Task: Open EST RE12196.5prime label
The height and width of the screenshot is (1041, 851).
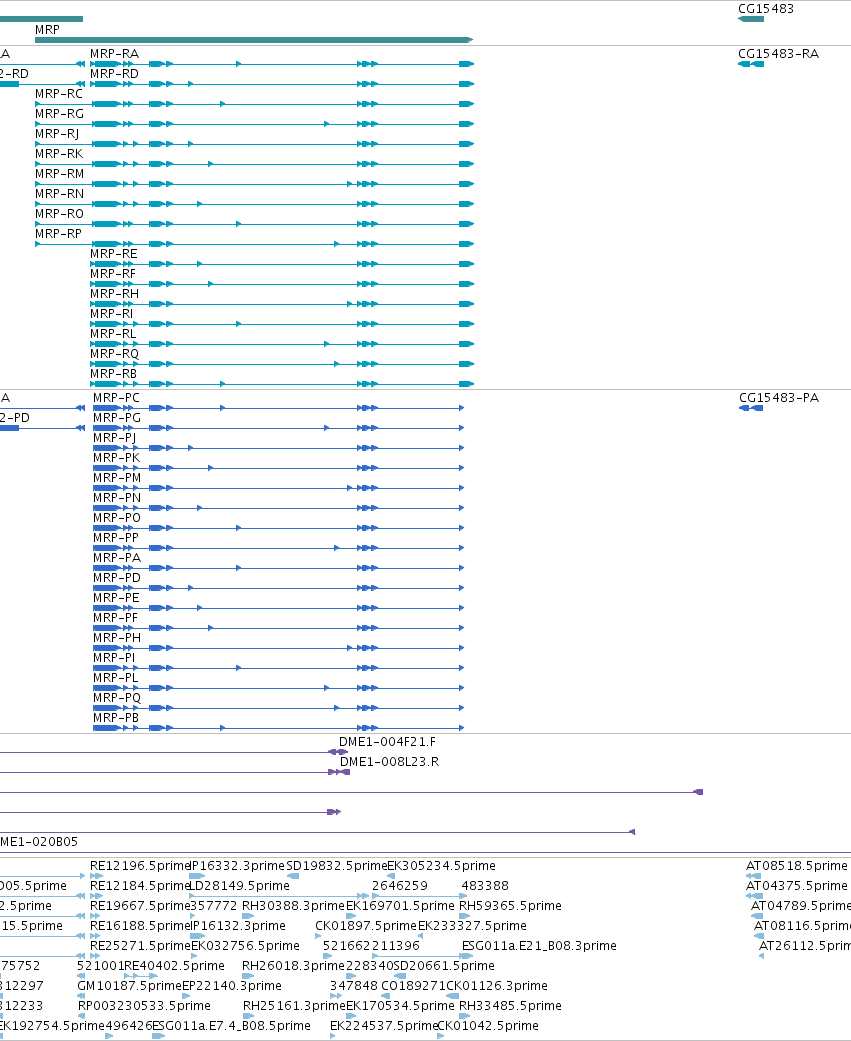Action: 140,866
